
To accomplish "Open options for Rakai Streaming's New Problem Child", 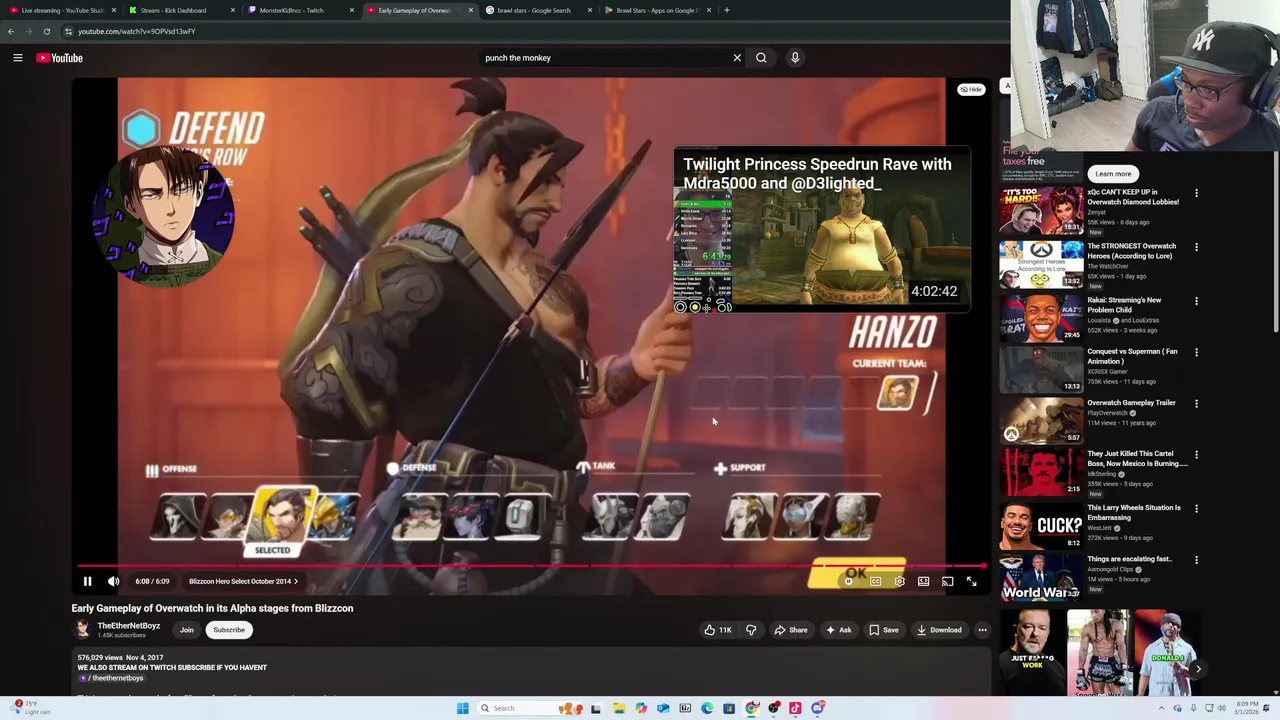I will 1196,301.
